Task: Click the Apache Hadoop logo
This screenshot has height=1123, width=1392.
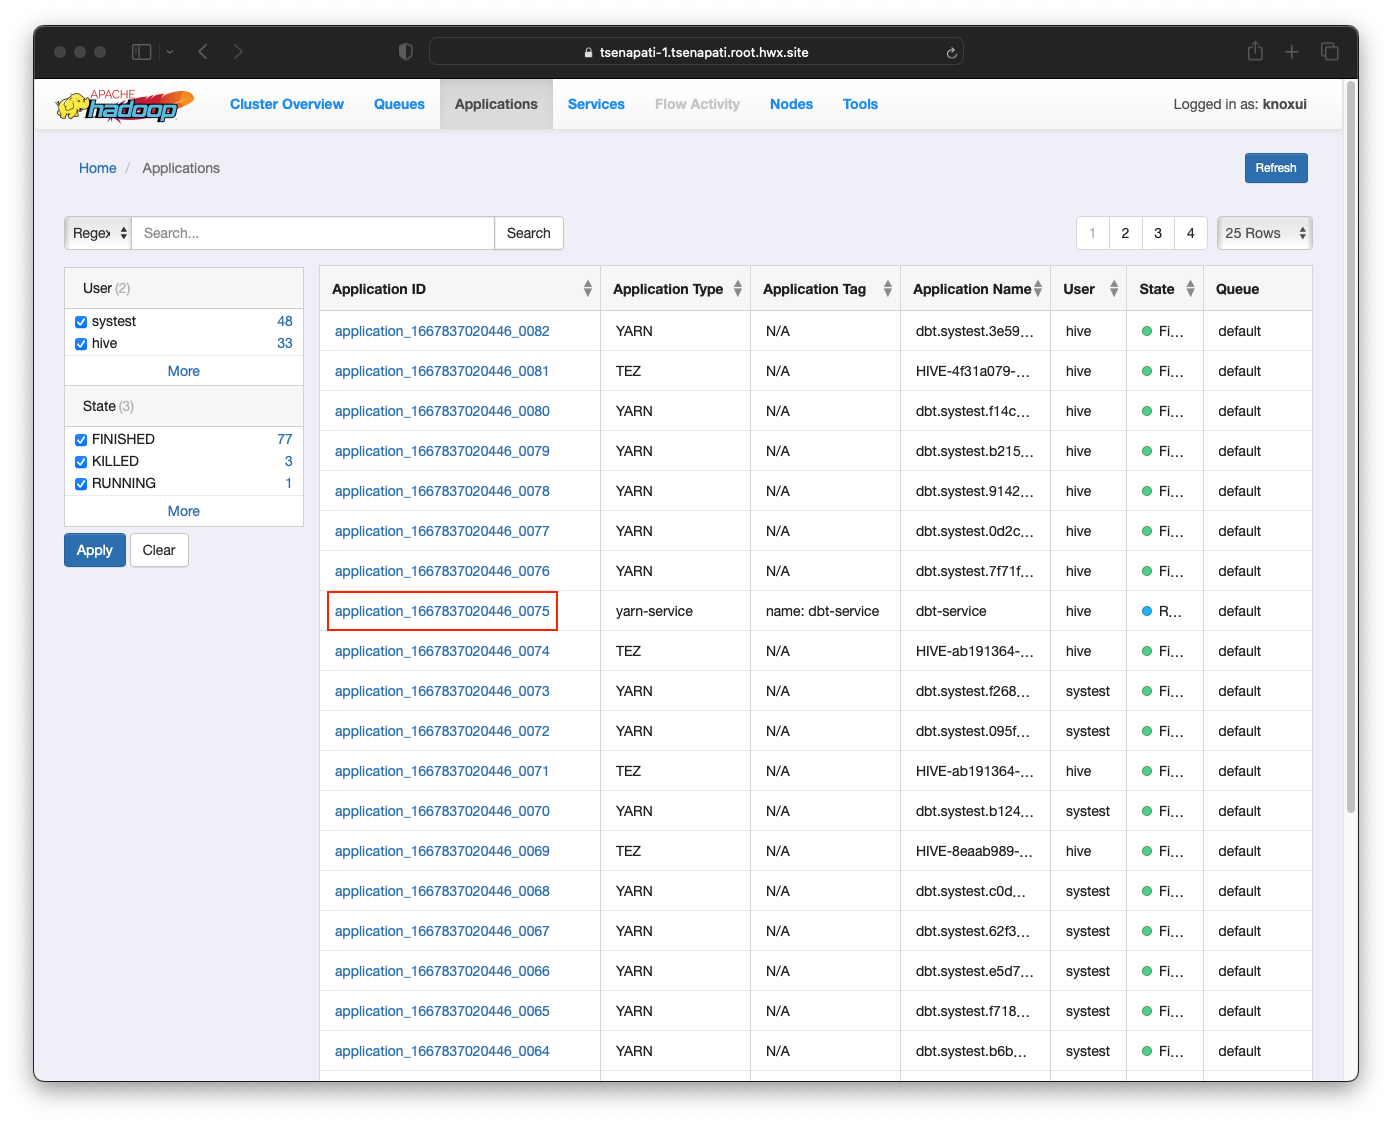Action: tap(125, 105)
